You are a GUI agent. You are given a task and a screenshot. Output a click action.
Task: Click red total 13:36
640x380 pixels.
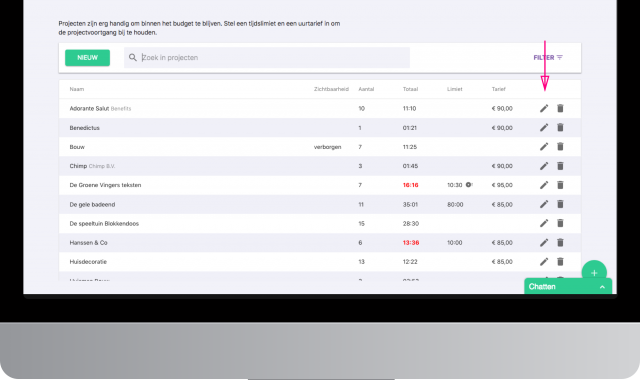411,243
